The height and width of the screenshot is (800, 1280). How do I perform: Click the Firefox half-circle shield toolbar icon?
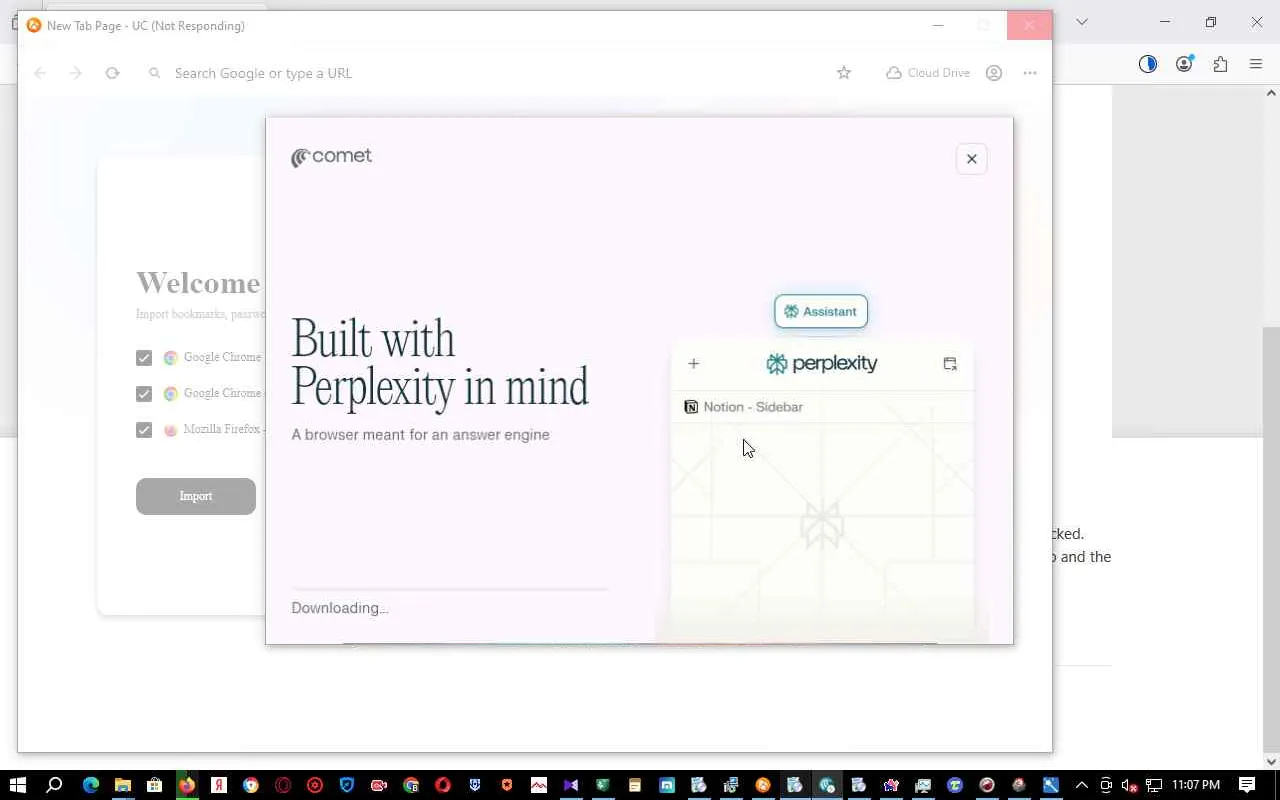[x=1148, y=64]
